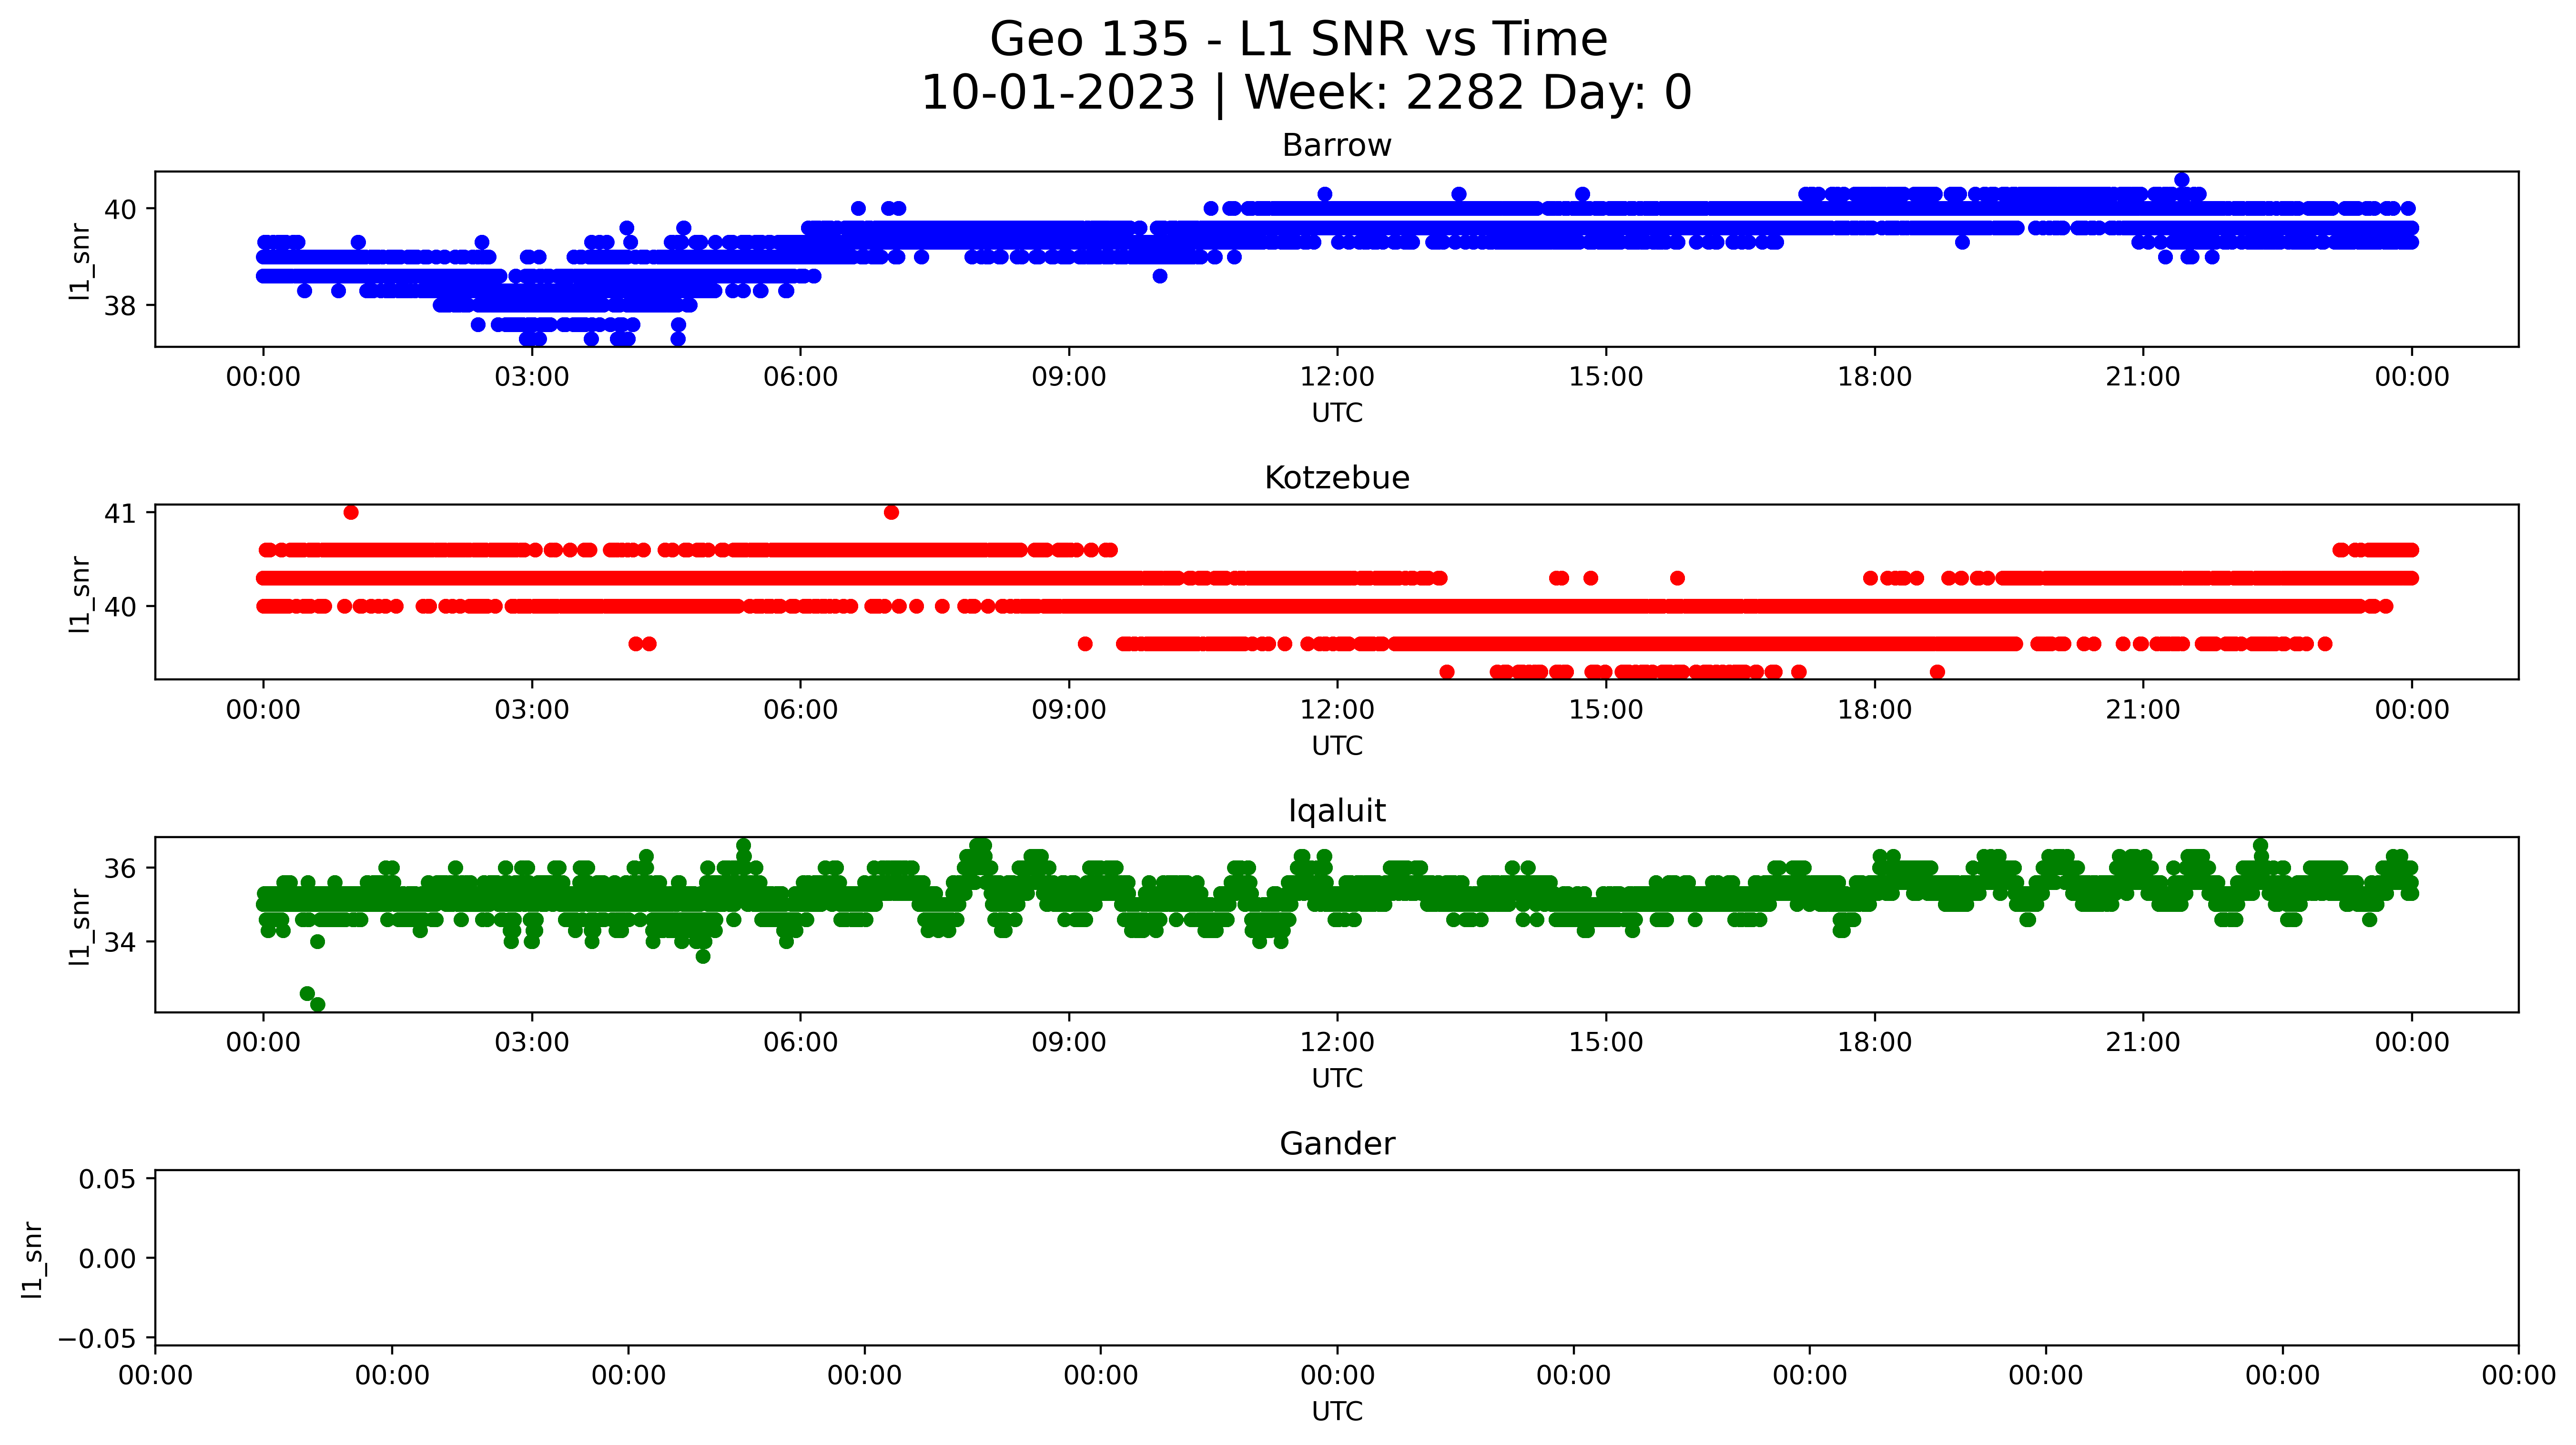Click the 38 y-axis label on Barrow plot
2576x1445 pixels.
coord(120,306)
